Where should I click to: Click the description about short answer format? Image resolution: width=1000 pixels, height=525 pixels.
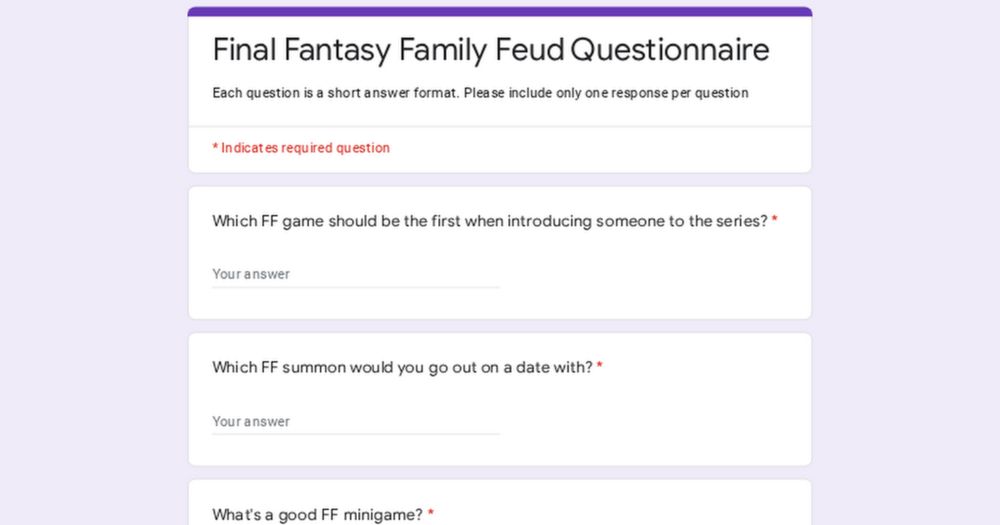click(x=480, y=93)
